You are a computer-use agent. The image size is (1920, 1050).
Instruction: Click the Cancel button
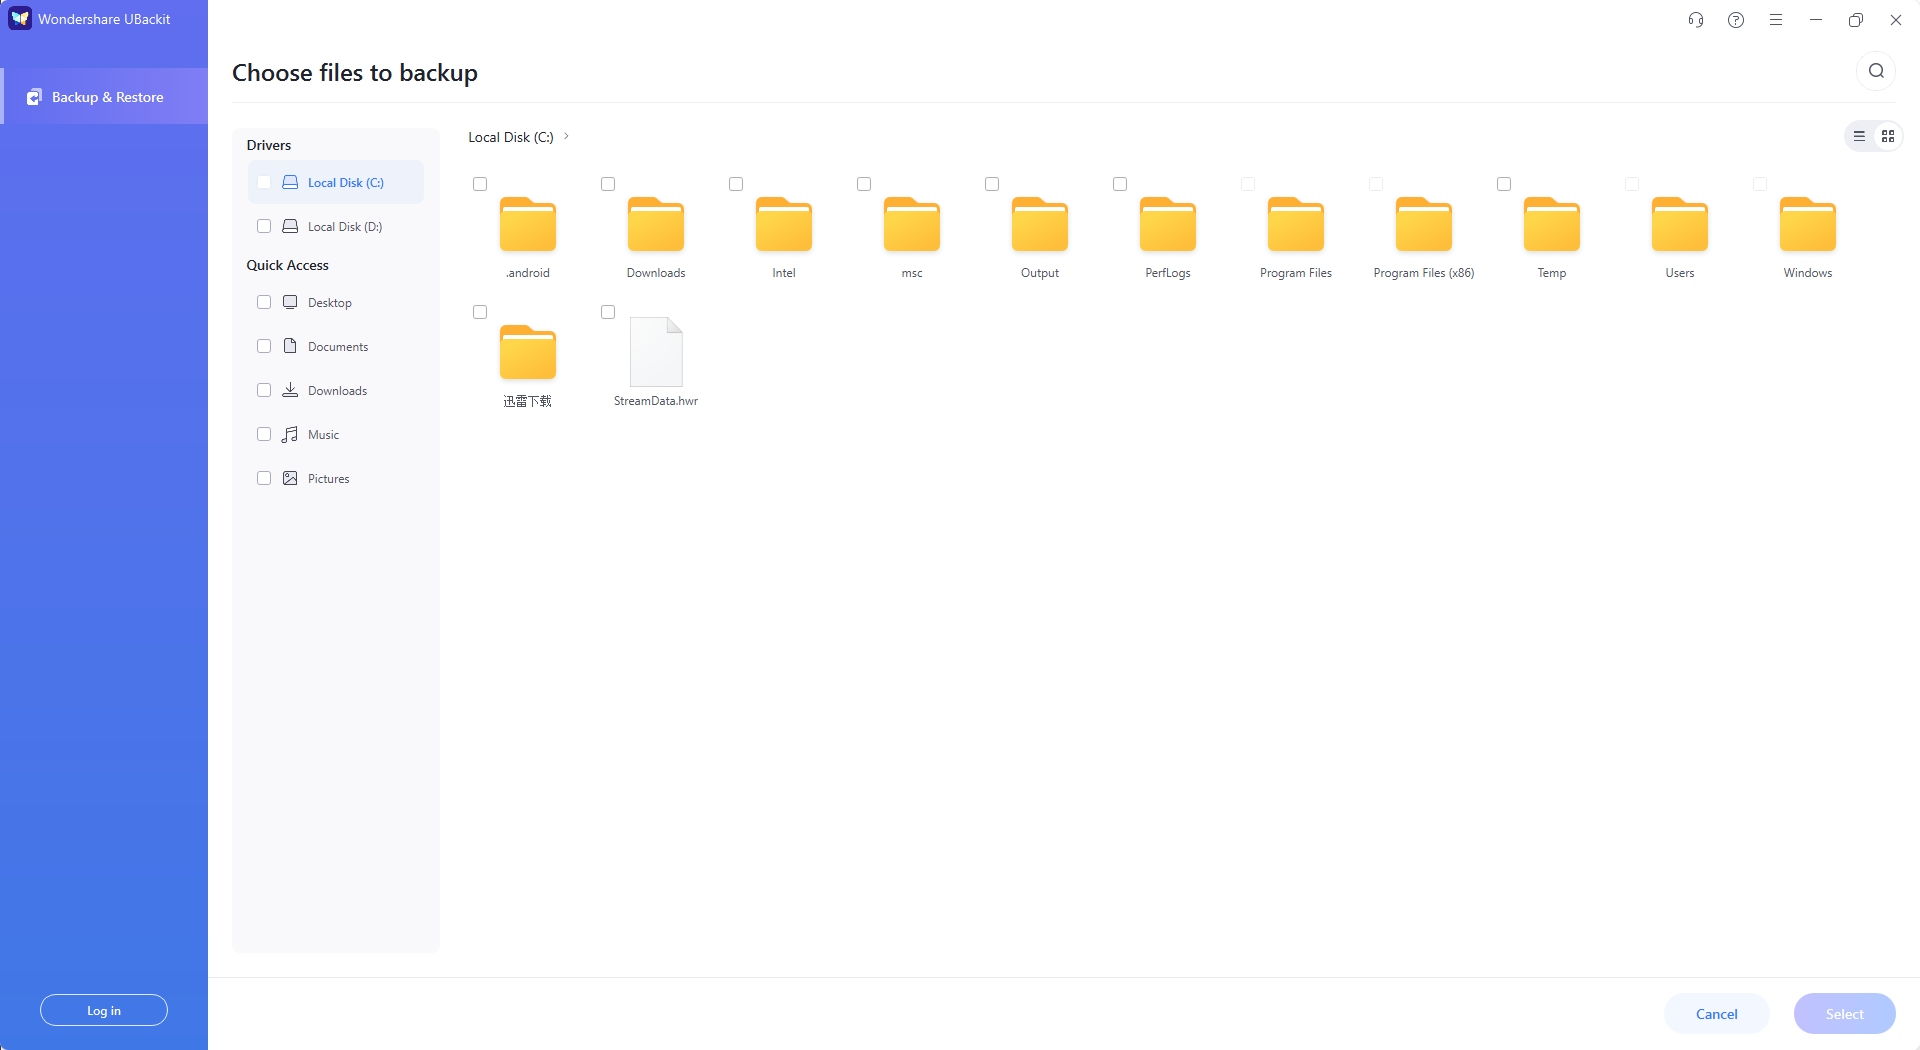(1717, 1014)
